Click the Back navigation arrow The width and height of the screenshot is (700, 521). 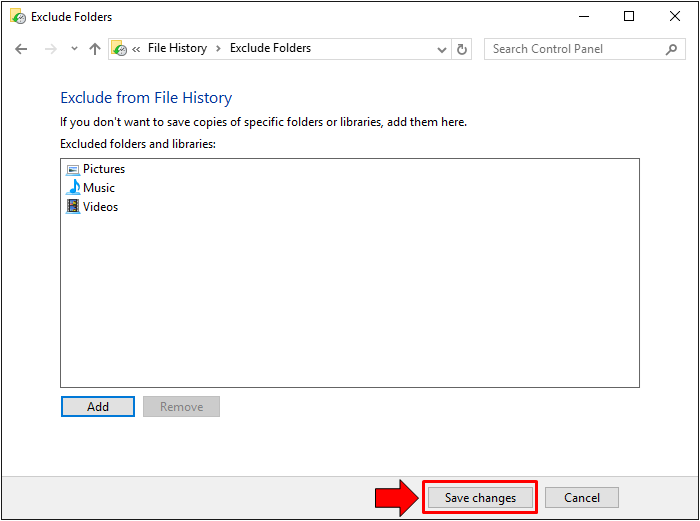click(x=21, y=49)
